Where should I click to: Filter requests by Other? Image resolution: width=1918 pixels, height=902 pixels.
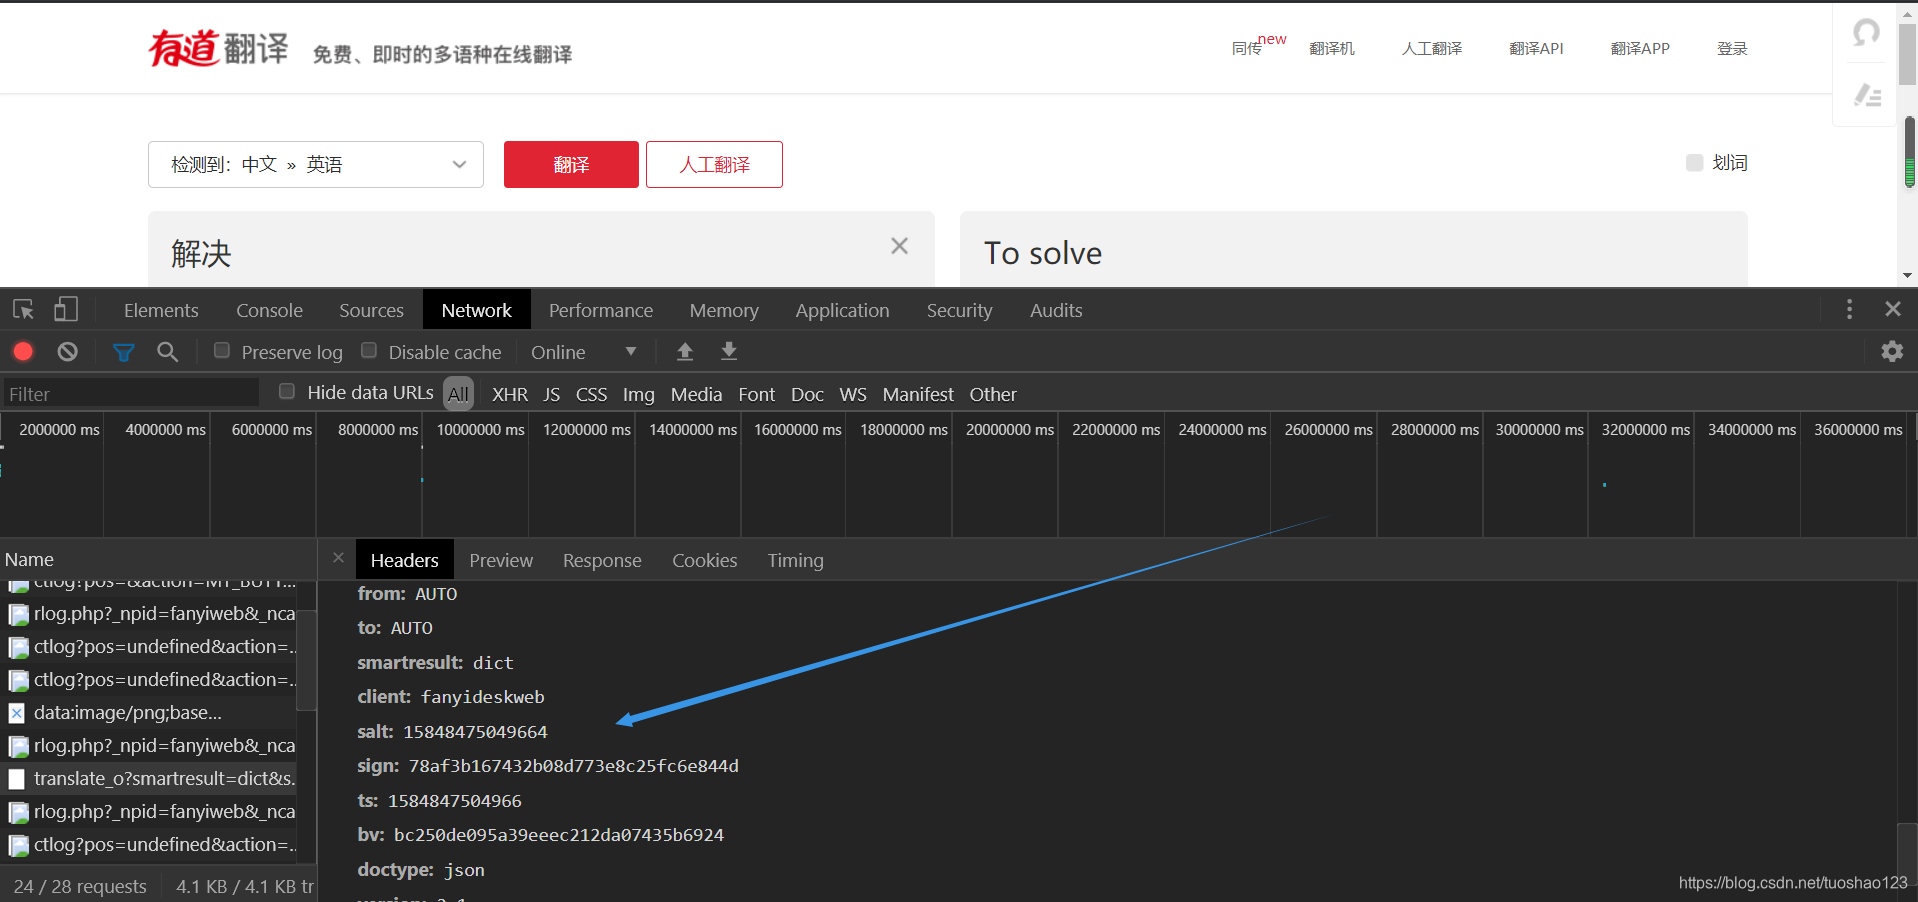(993, 394)
